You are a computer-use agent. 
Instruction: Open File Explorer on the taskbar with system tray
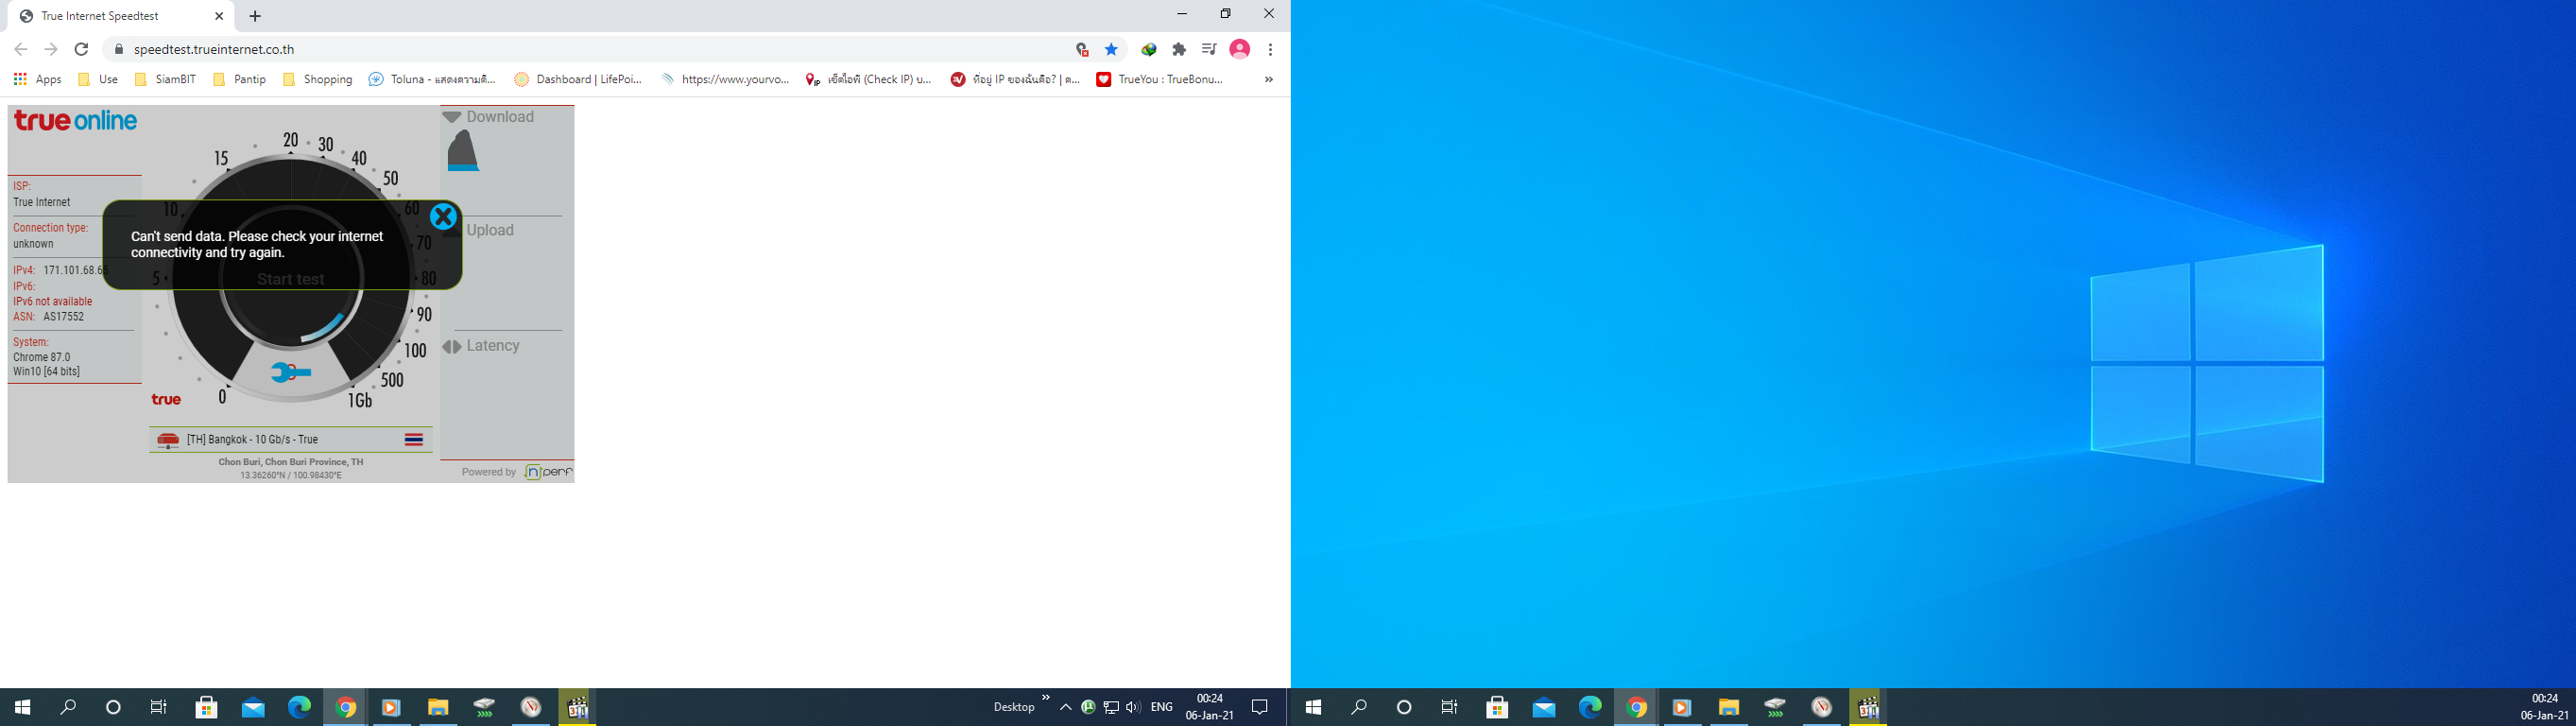[438, 707]
